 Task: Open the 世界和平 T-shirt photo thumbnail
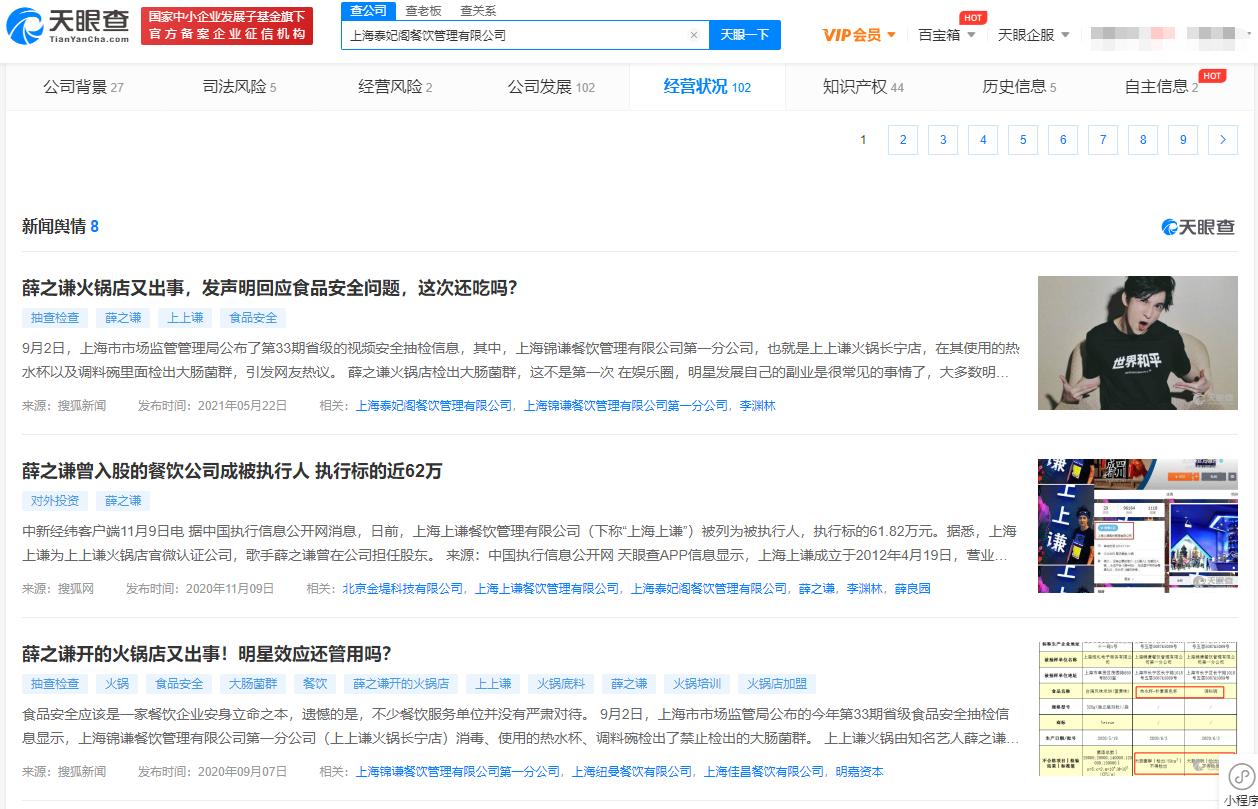click(x=1137, y=343)
